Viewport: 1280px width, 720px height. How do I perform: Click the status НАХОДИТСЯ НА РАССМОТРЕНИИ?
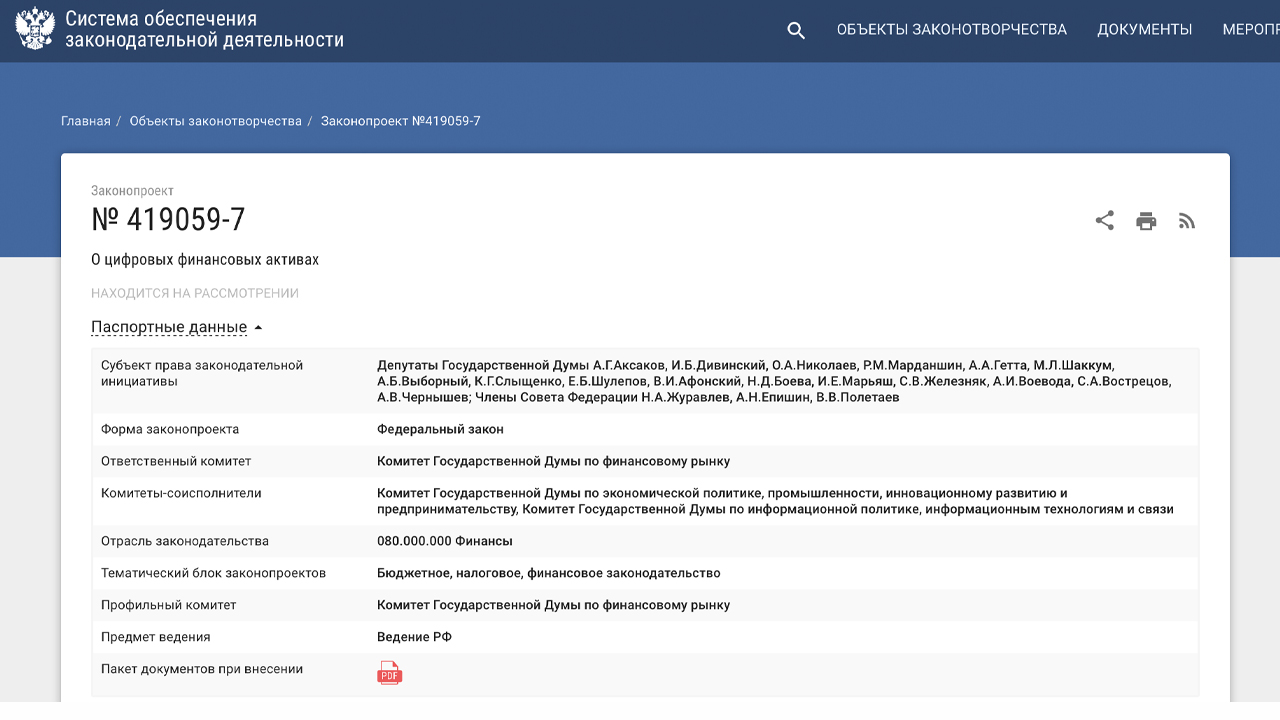tap(195, 293)
